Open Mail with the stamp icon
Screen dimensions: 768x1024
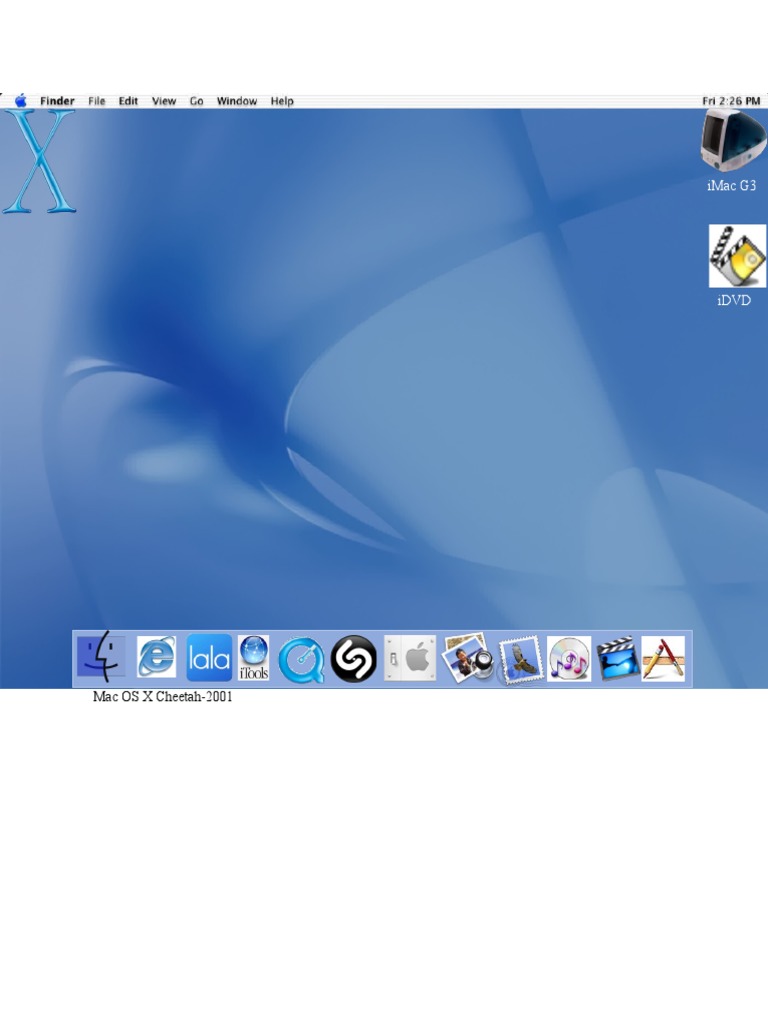point(520,660)
